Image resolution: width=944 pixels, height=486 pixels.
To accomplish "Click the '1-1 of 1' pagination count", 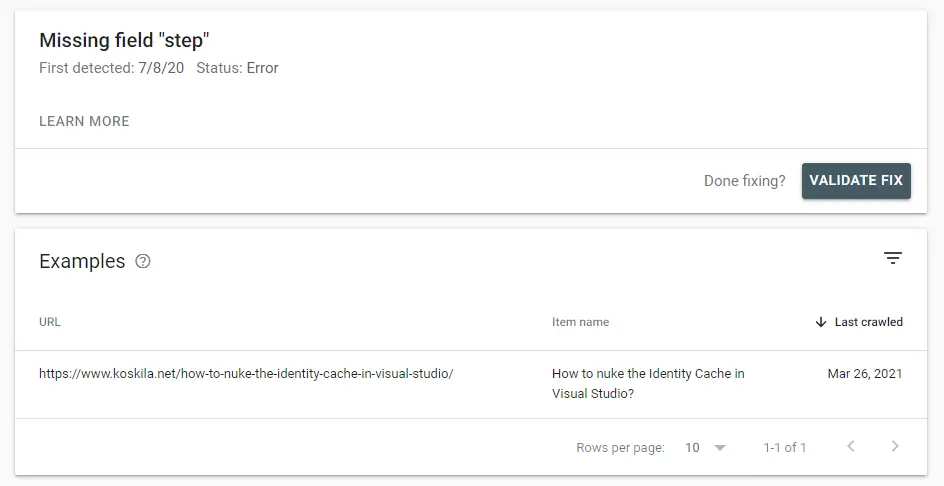I will [x=784, y=448].
